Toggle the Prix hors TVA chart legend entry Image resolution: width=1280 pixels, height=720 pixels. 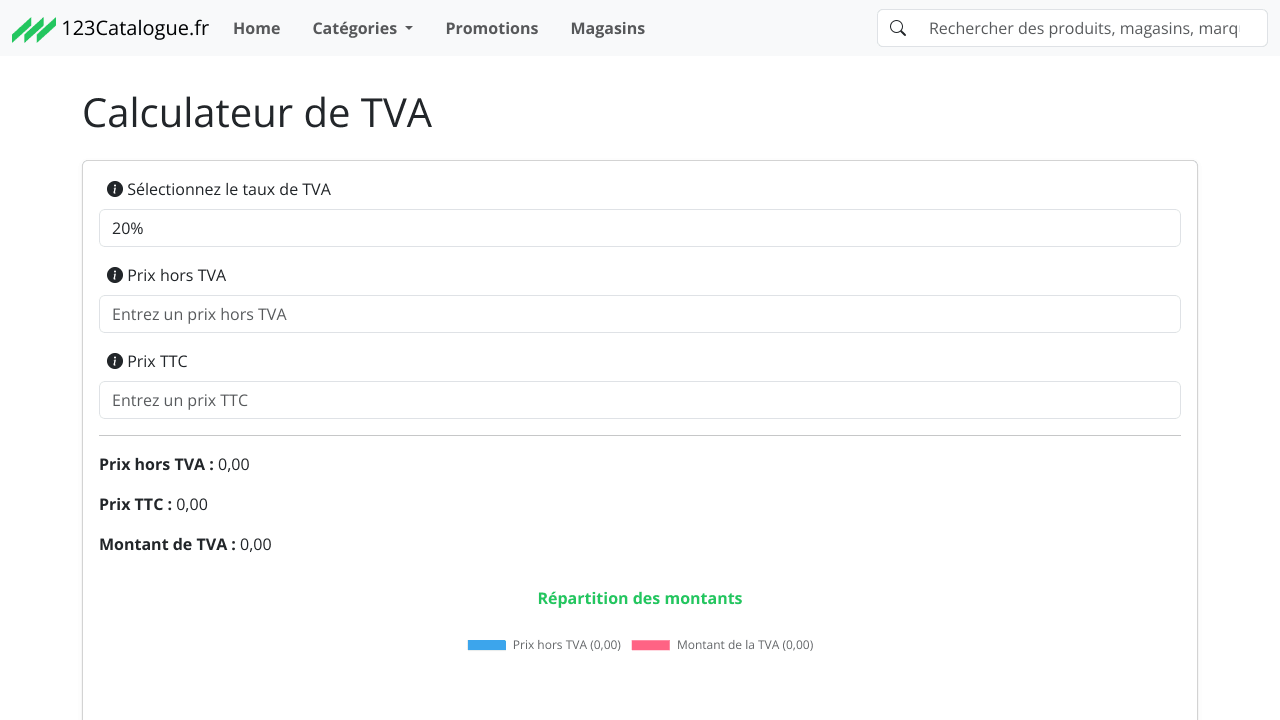point(565,645)
